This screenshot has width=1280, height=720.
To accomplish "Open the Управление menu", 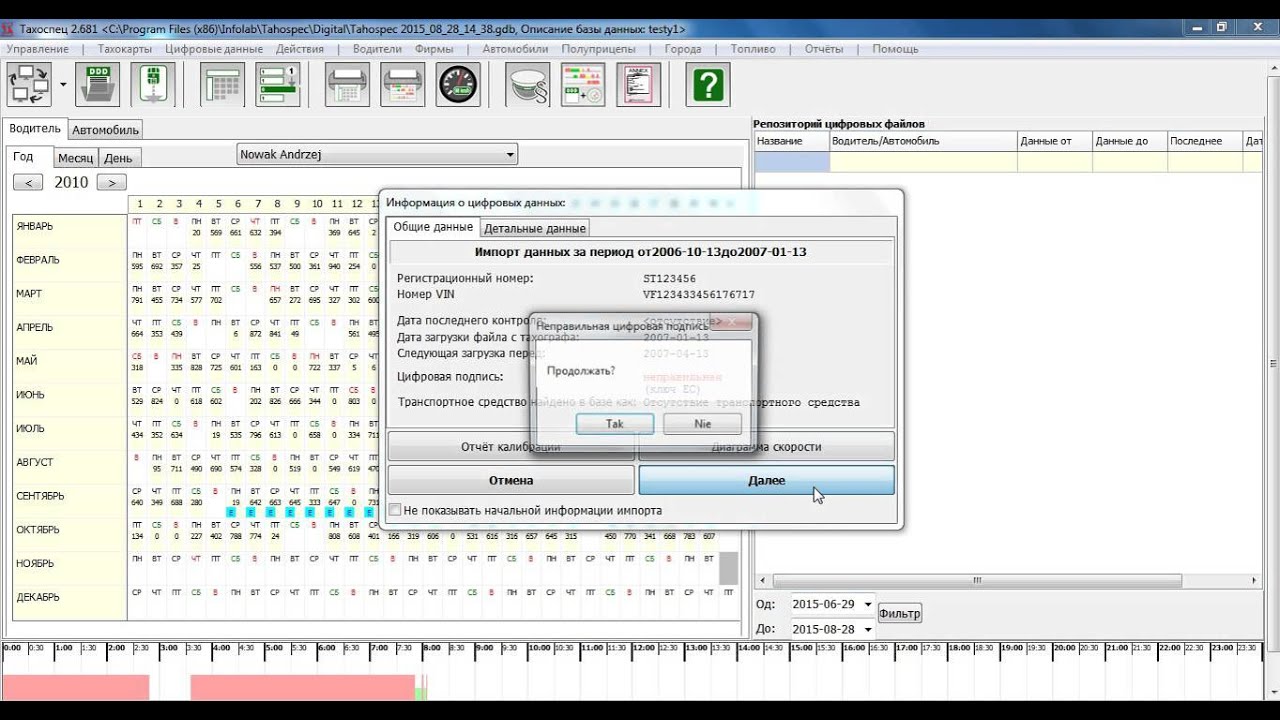I will point(38,49).
